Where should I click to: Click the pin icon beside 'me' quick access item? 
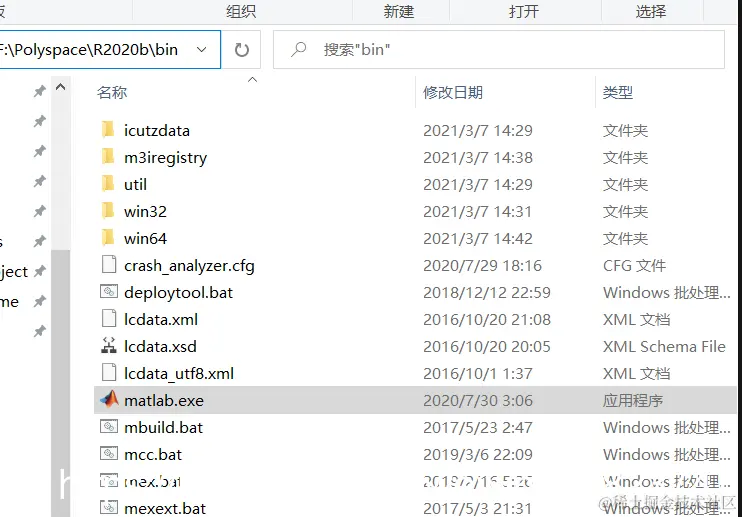point(40,301)
